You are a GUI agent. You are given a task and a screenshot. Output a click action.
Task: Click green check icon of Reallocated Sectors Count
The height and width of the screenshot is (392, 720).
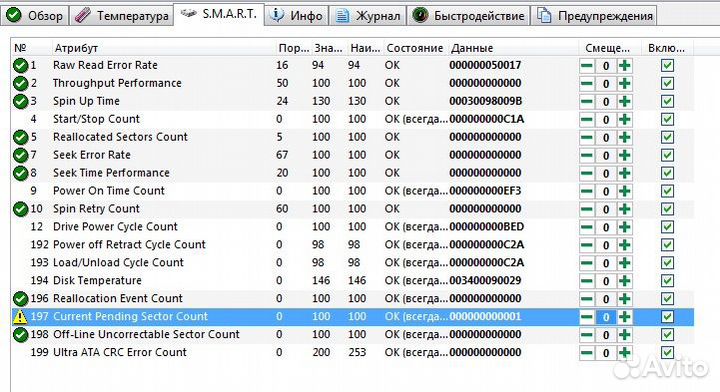(20, 137)
